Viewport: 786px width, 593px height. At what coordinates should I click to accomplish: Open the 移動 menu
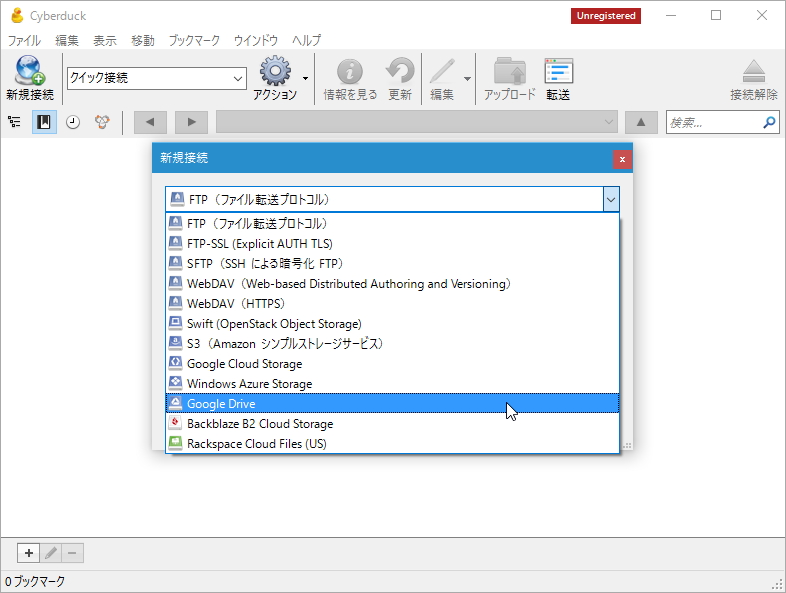[143, 40]
